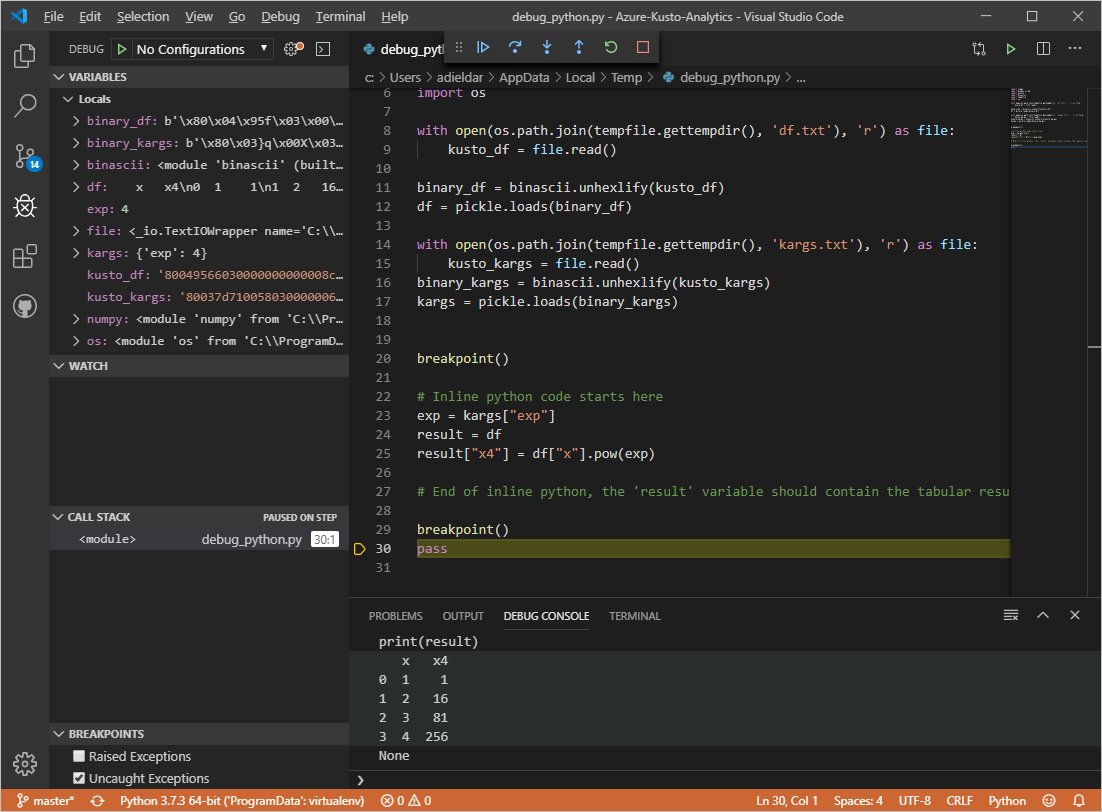Switch to the Terminal tab
This screenshot has width=1102, height=812.
(x=634, y=616)
